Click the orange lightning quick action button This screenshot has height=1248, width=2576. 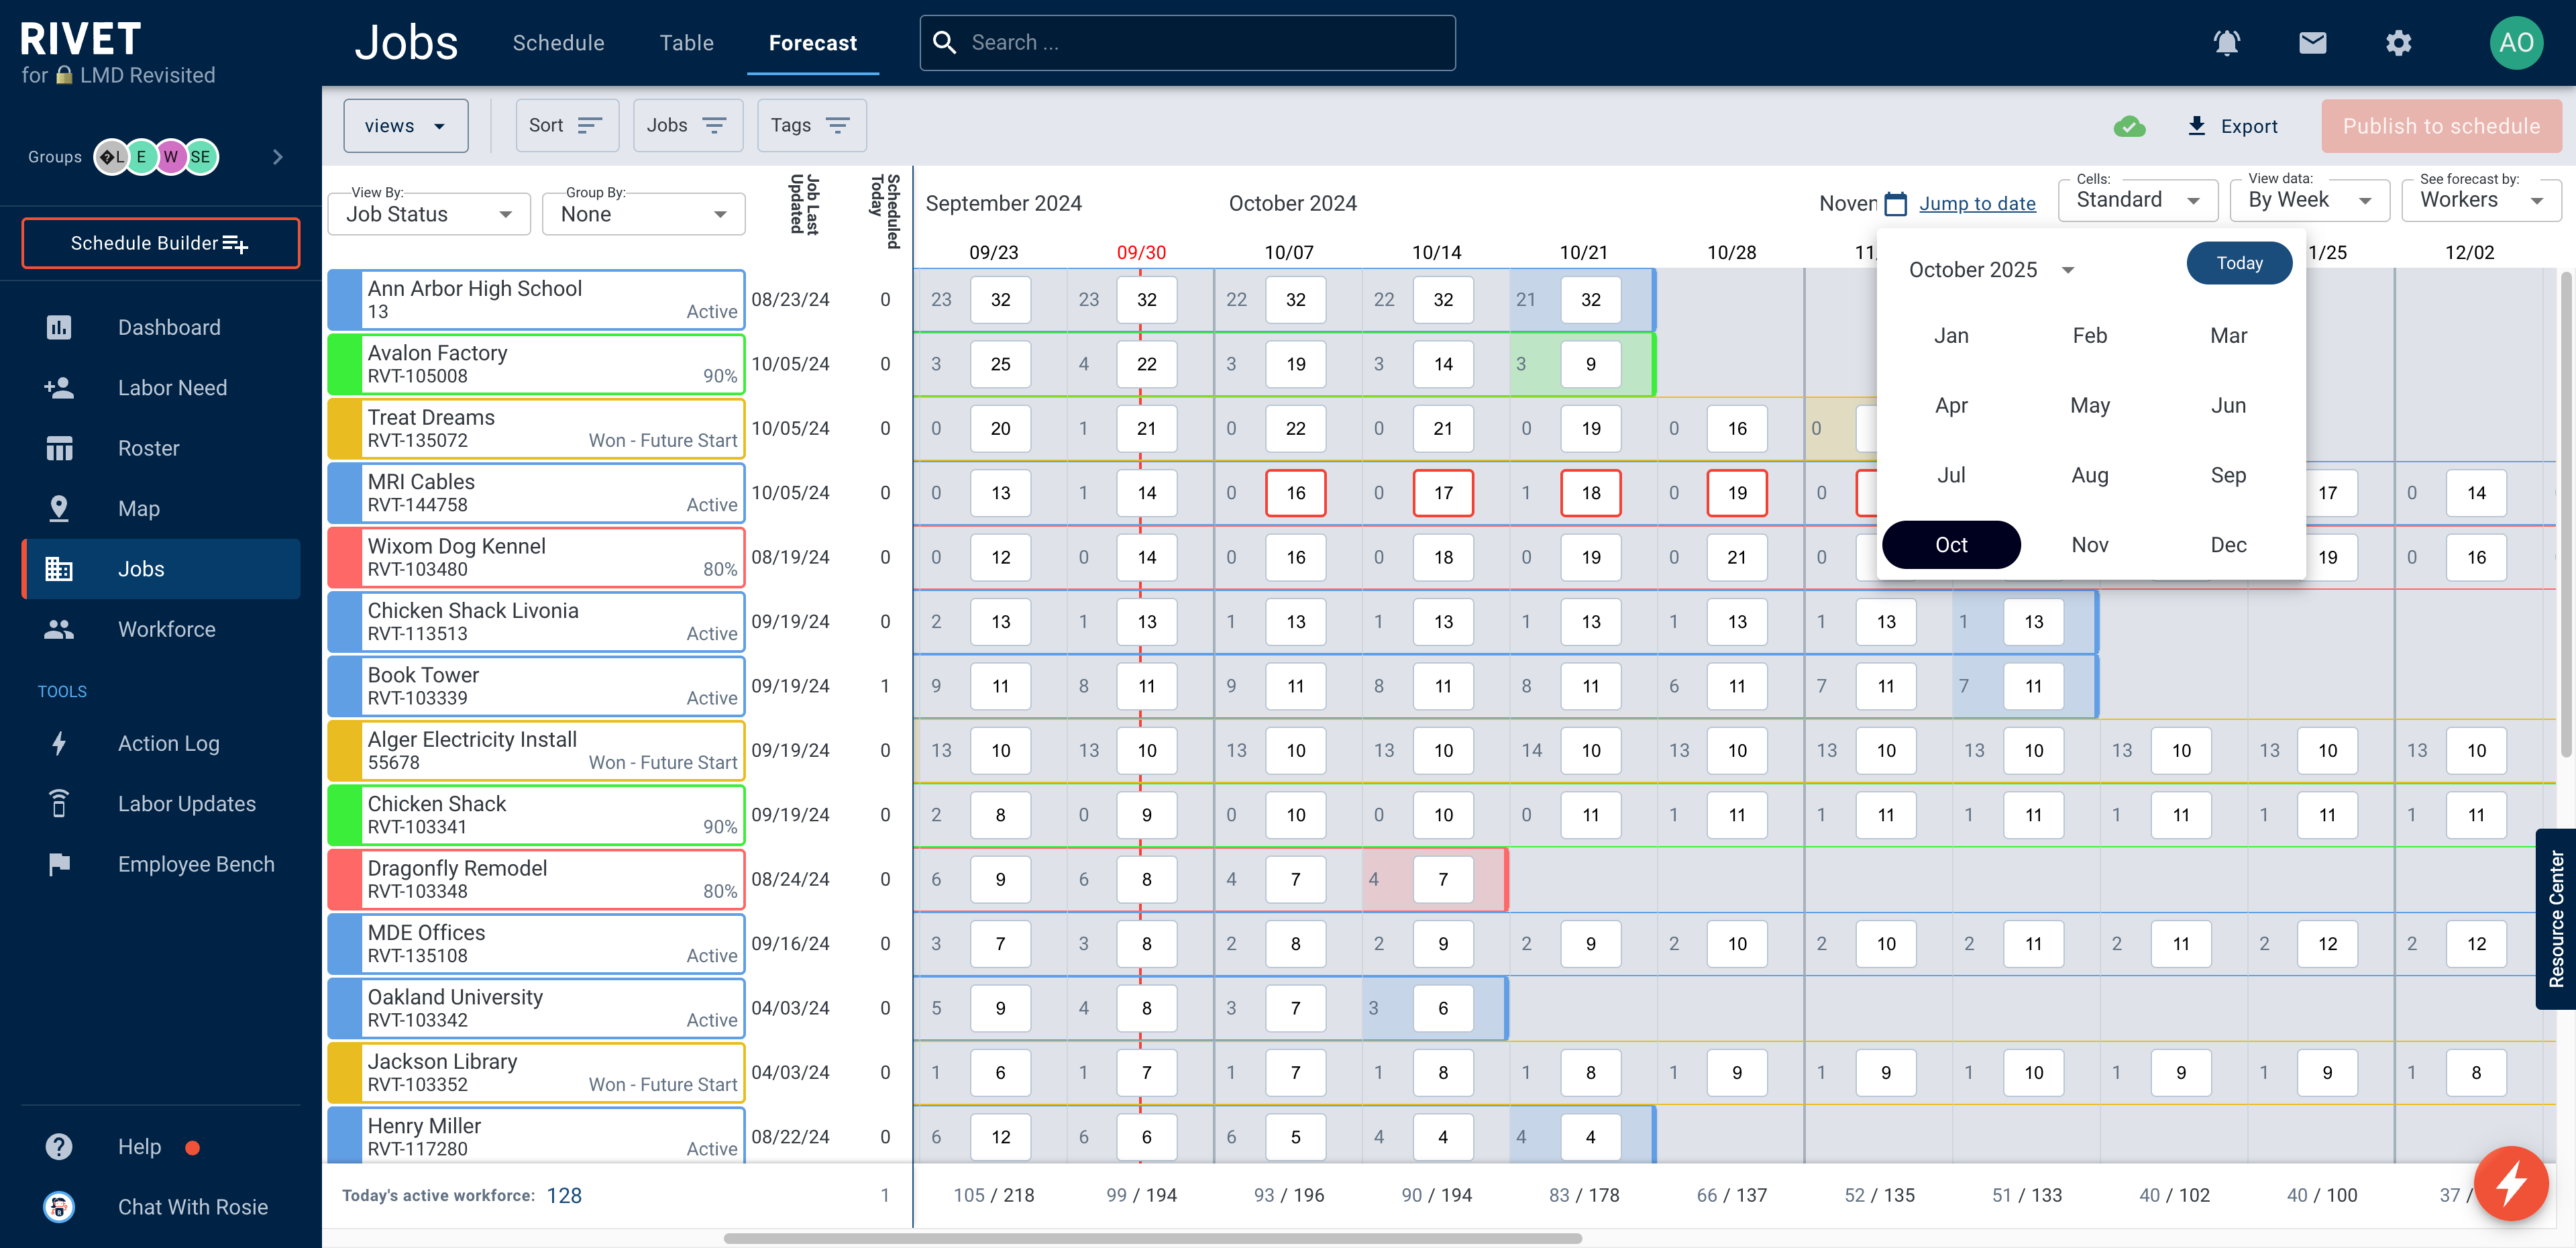[x=2510, y=1184]
